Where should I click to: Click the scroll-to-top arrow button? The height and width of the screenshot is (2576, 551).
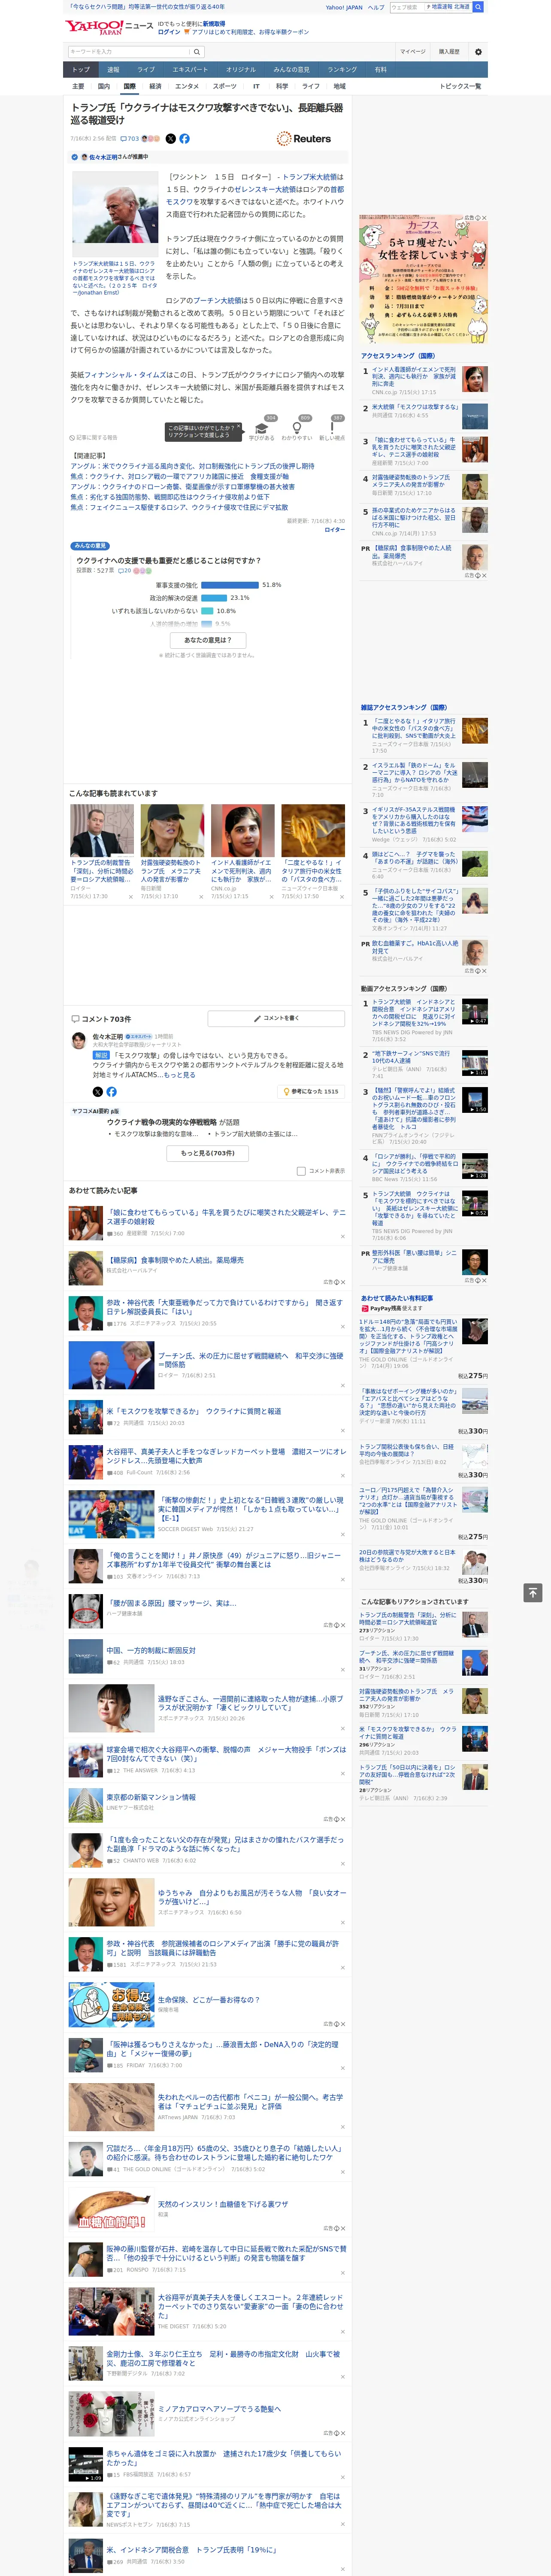(x=533, y=1593)
